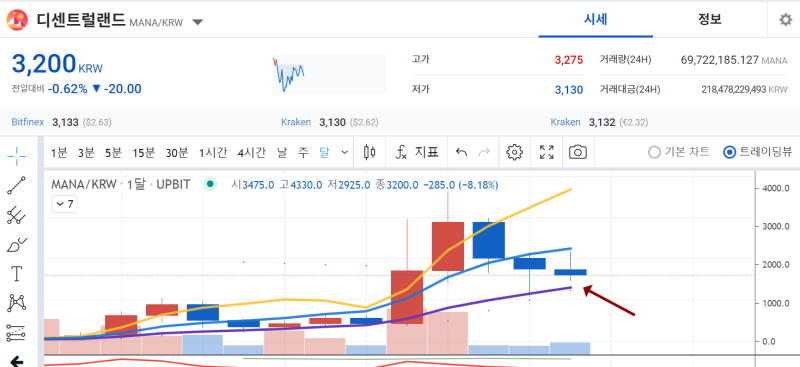Set chart interval to 날 (daily)
Image resolution: width=800 pixels, height=367 pixels.
282,153
